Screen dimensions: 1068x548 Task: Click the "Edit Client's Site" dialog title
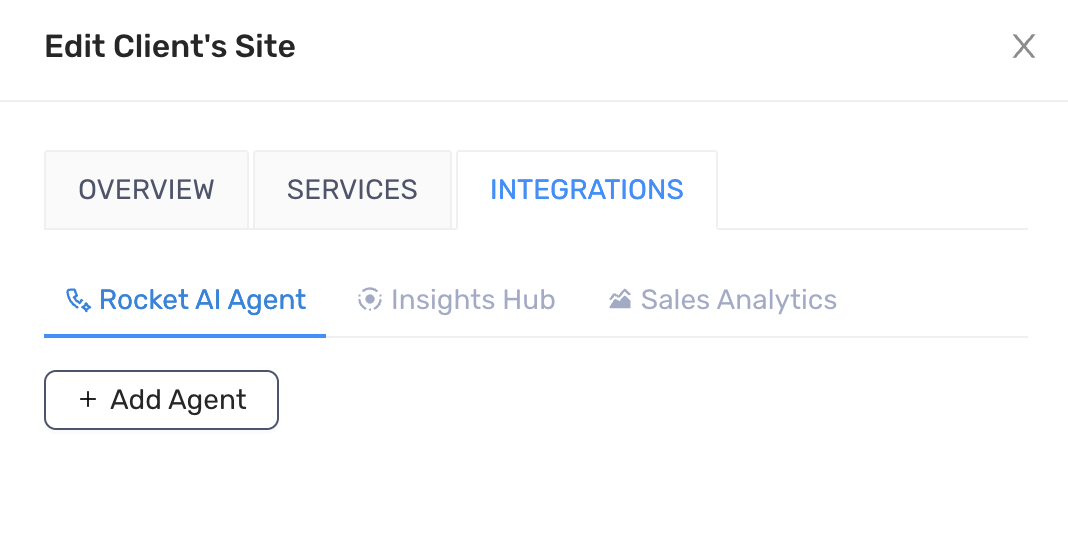(x=170, y=46)
